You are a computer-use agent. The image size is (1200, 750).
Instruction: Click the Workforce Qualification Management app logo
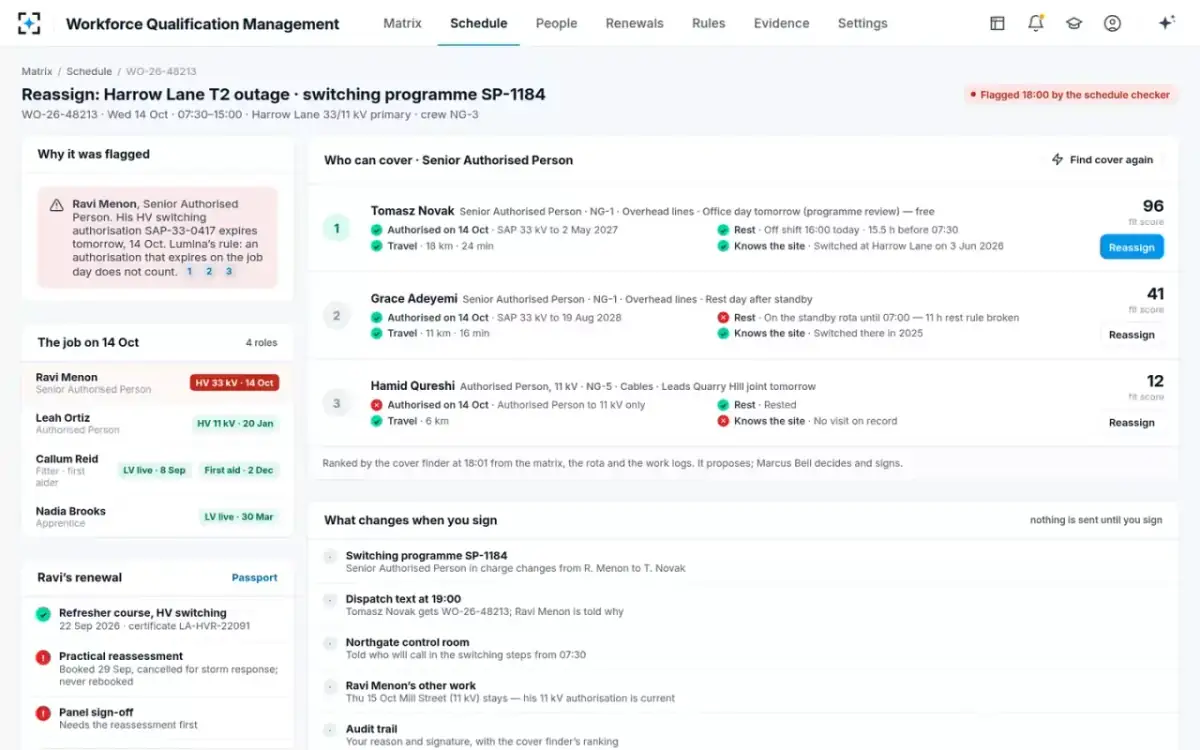coord(30,23)
